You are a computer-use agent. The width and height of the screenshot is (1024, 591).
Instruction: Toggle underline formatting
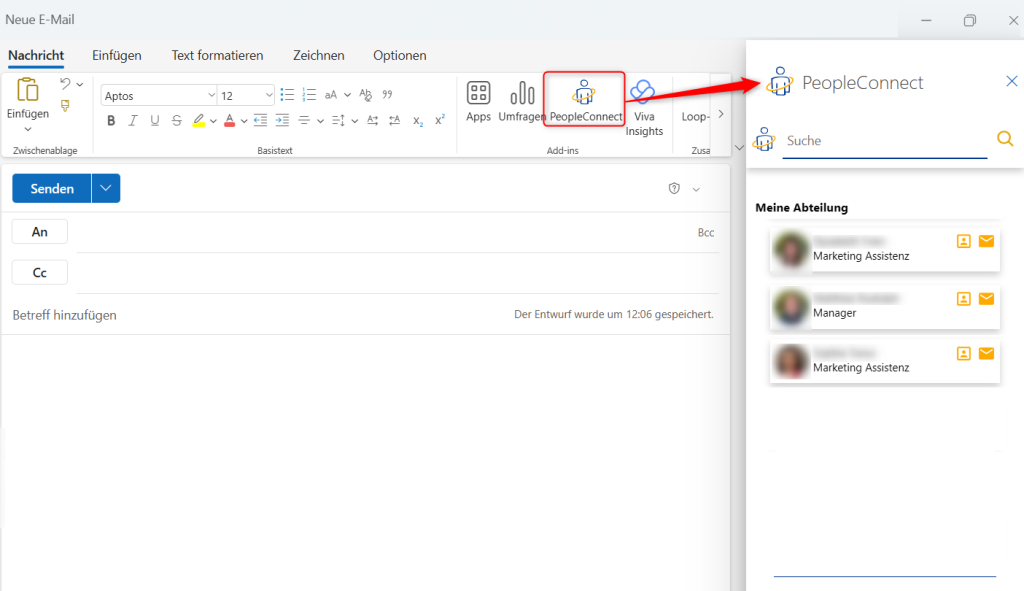click(155, 120)
